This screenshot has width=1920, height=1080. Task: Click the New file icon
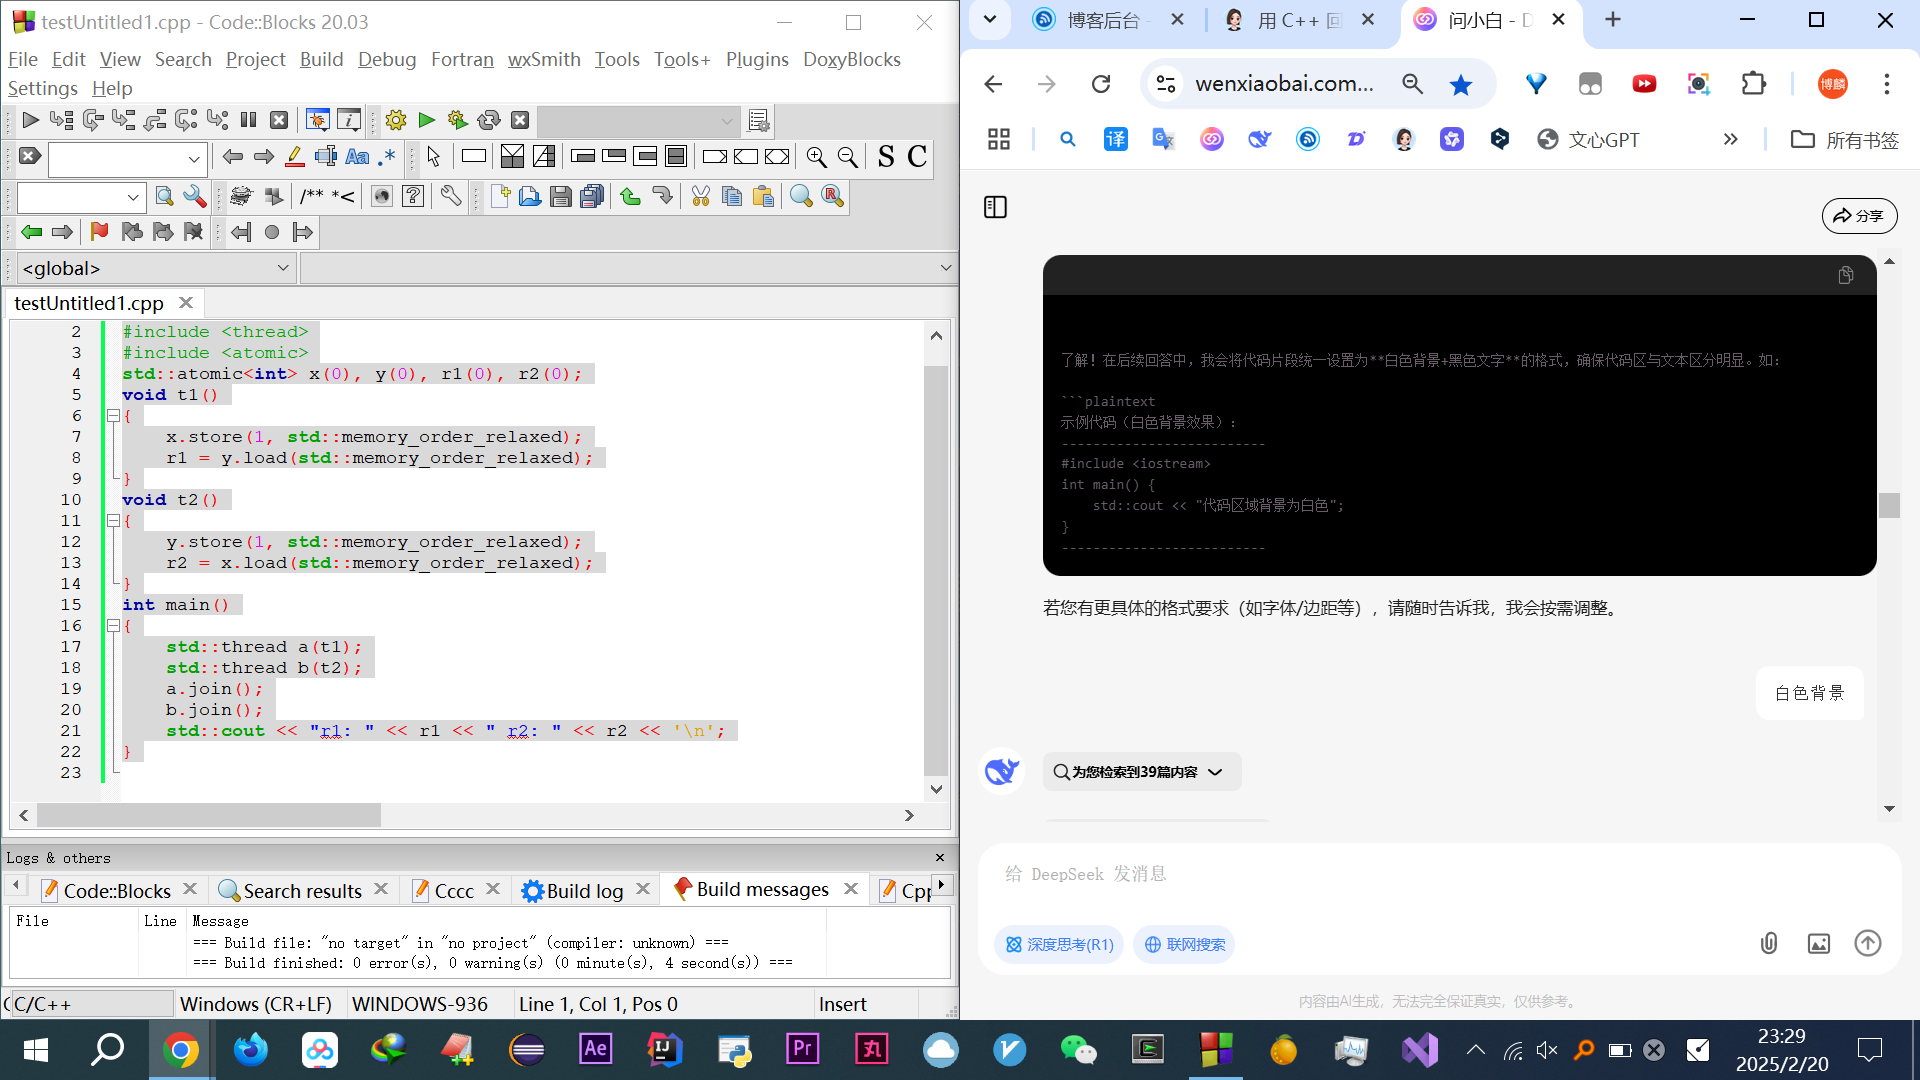(500, 196)
